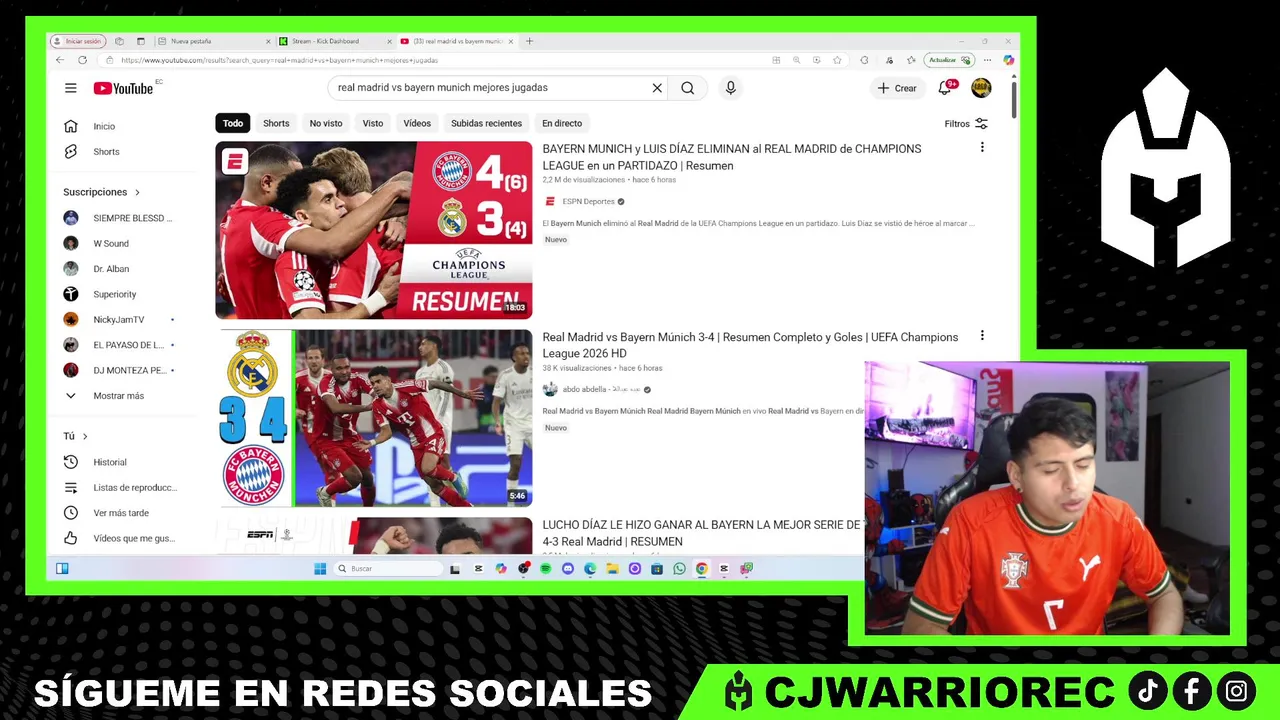Open Real Madrid vs Bayern Múnich 3-4 title
This screenshot has height=720, width=1280.
(x=750, y=345)
